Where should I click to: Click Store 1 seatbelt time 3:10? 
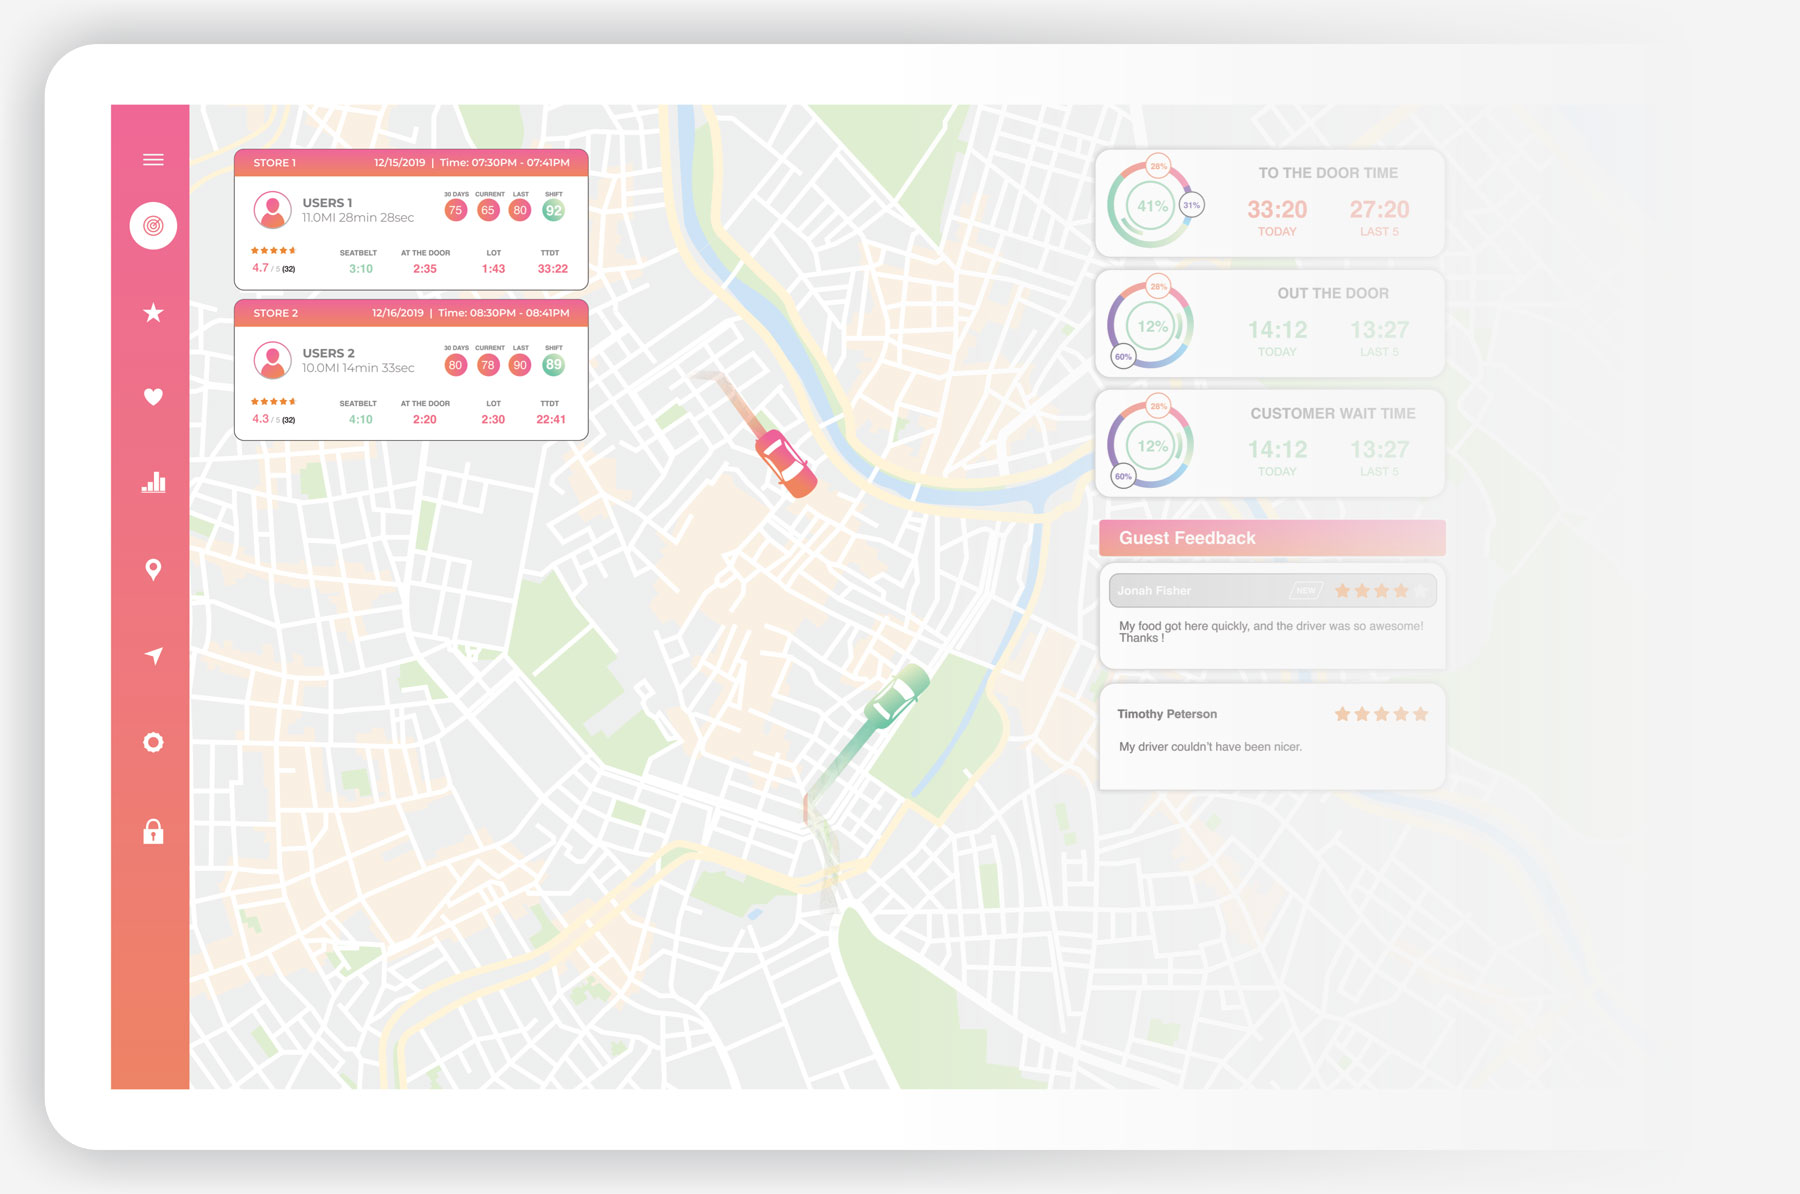360,269
